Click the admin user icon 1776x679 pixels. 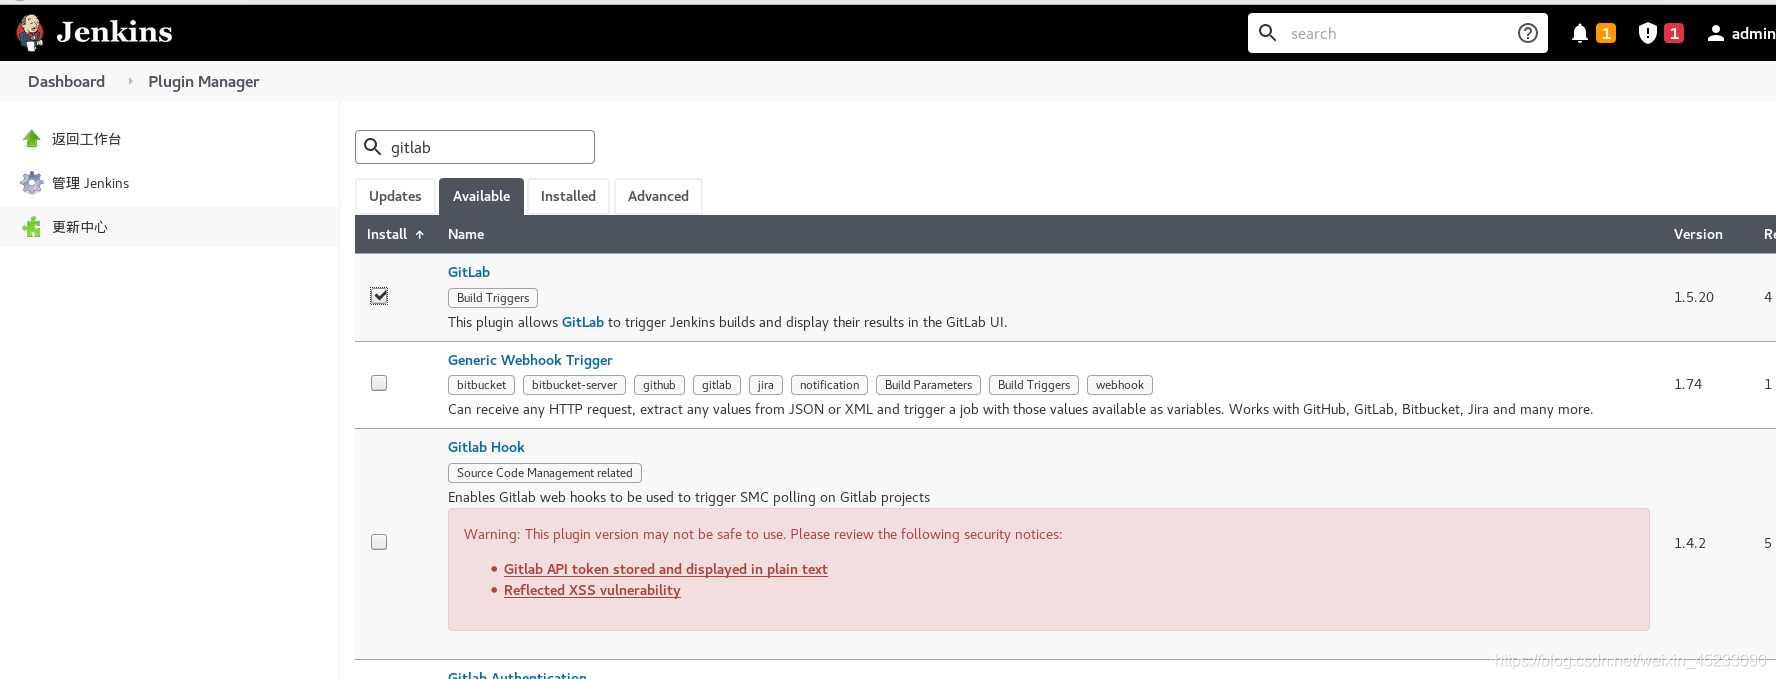[1715, 33]
